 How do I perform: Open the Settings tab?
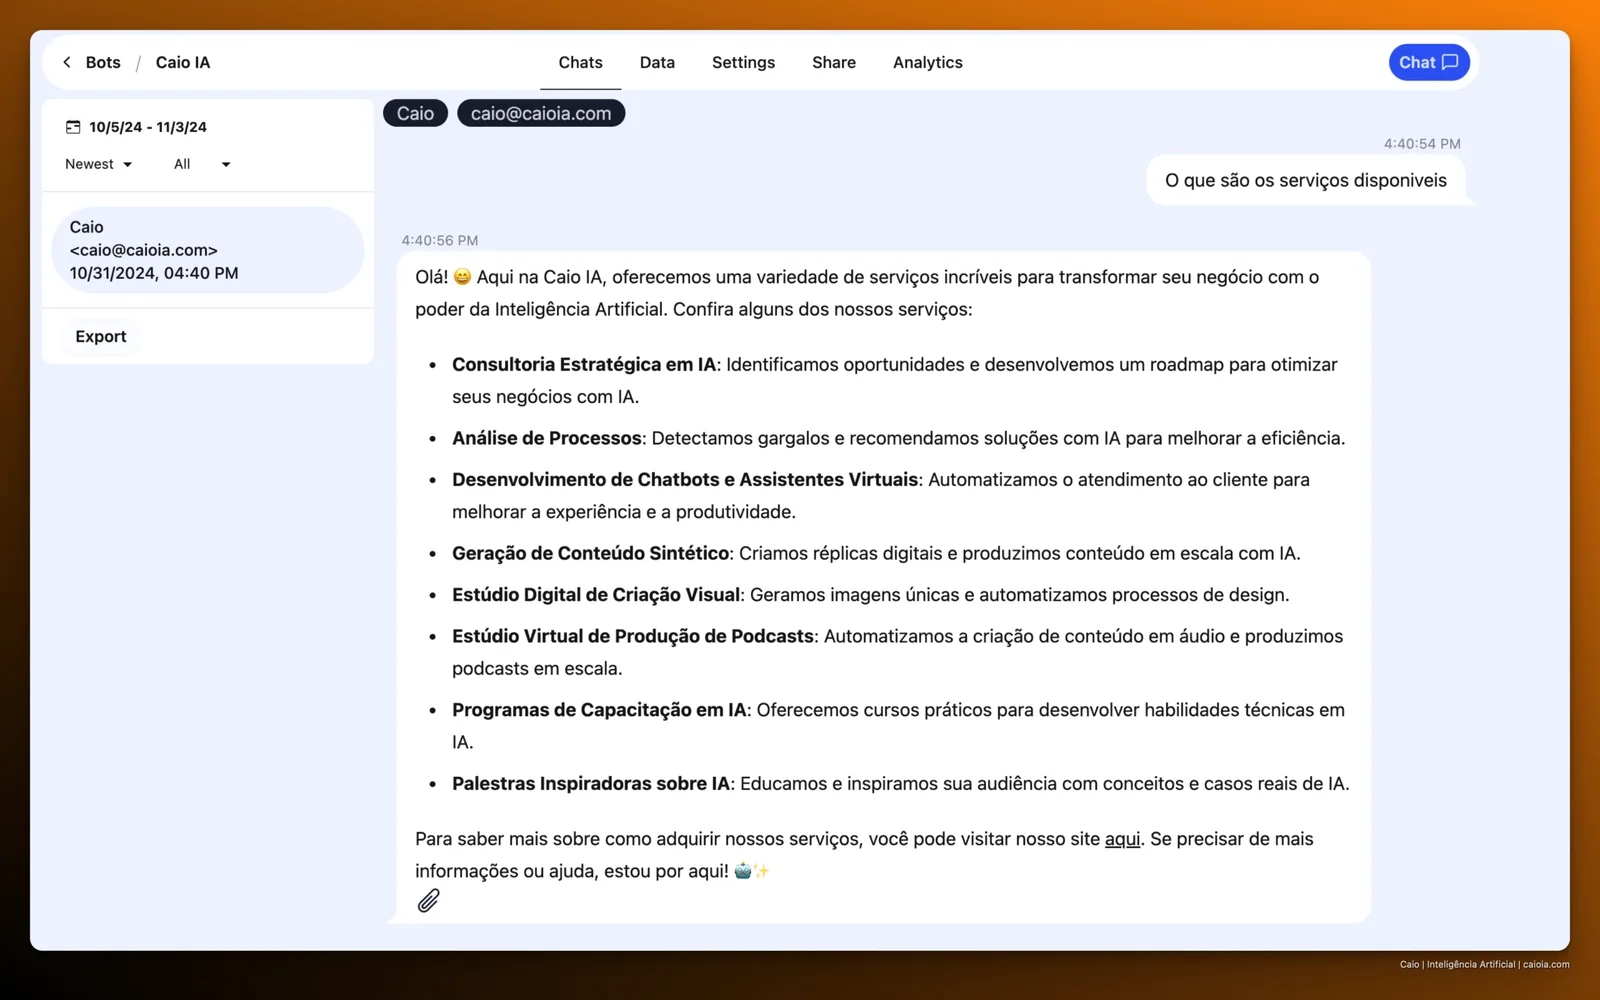click(743, 62)
